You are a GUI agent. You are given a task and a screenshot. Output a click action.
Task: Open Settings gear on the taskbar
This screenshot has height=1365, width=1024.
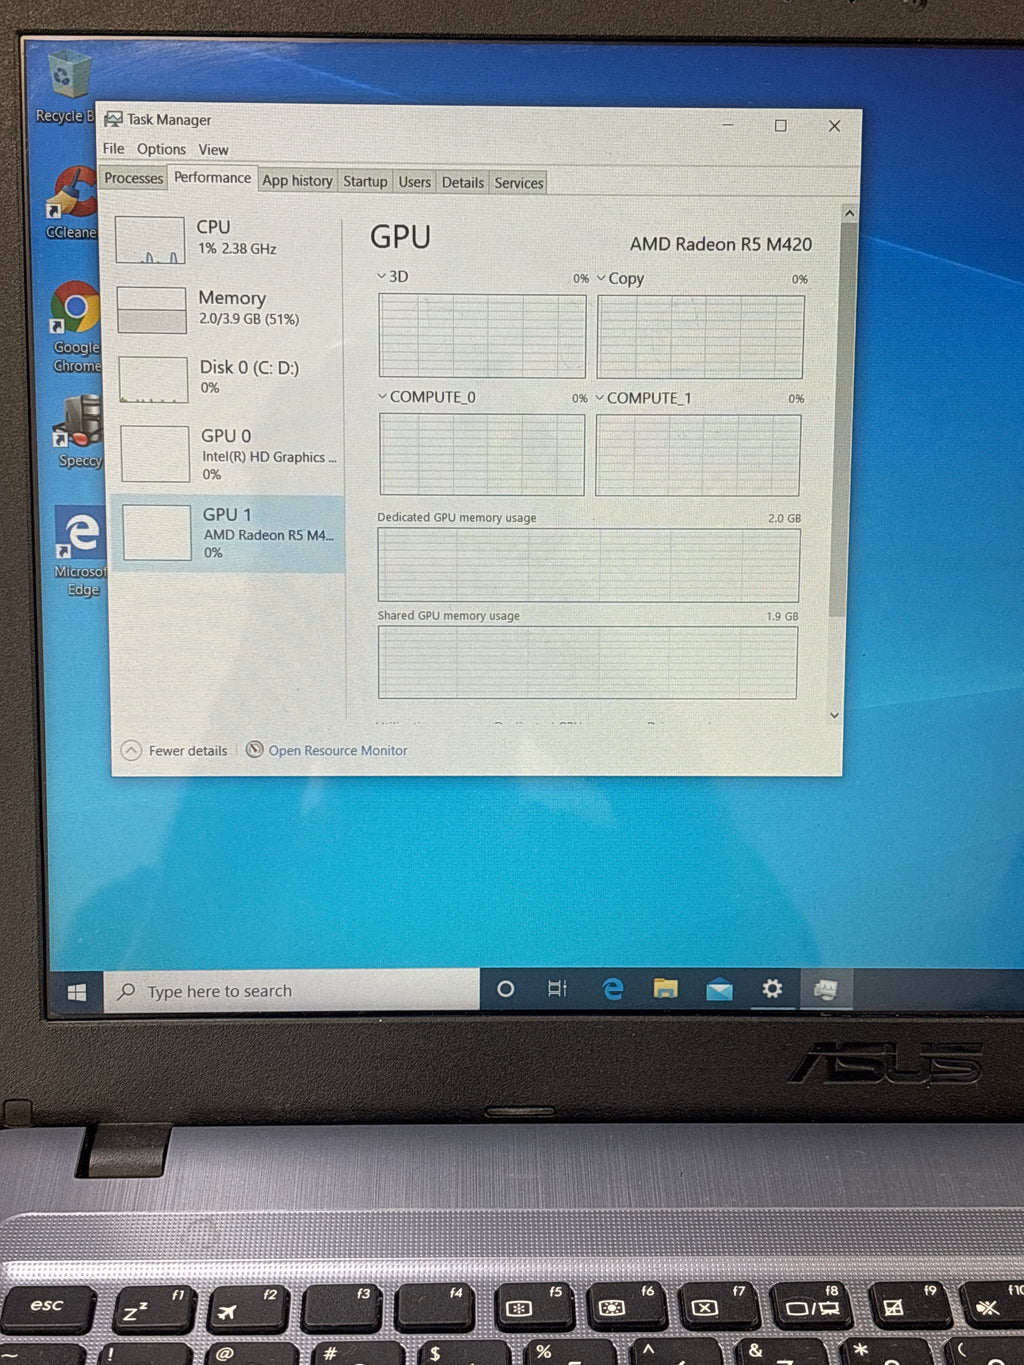click(x=772, y=989)
